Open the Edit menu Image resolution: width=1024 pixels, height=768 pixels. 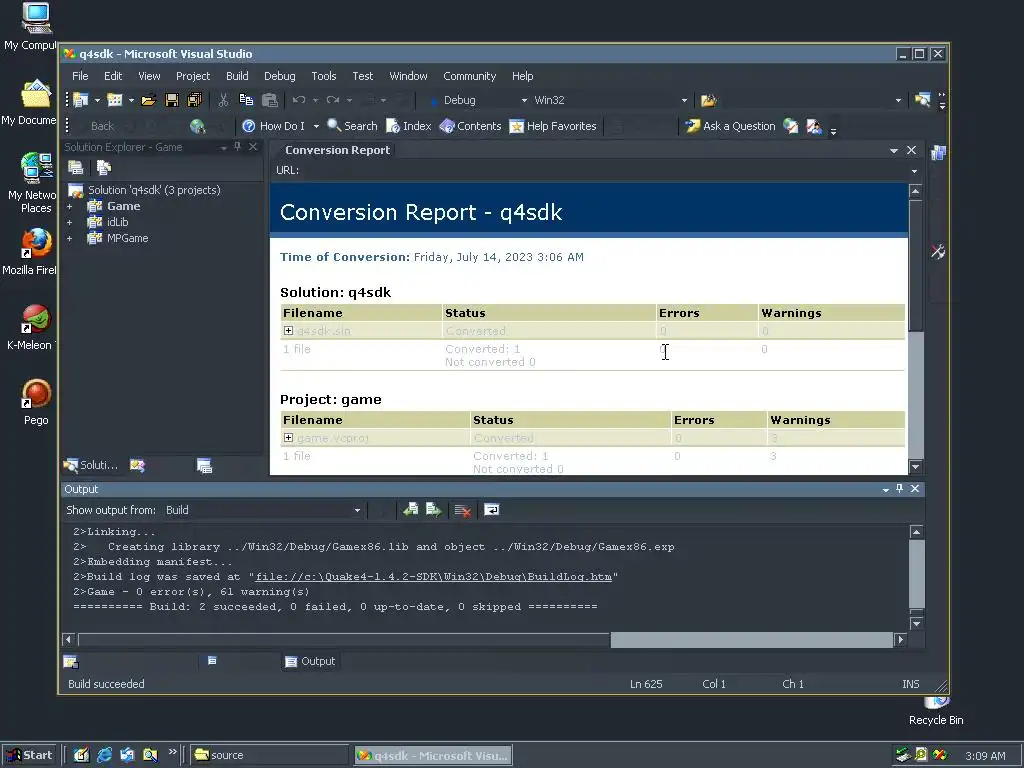pos(113,76)
